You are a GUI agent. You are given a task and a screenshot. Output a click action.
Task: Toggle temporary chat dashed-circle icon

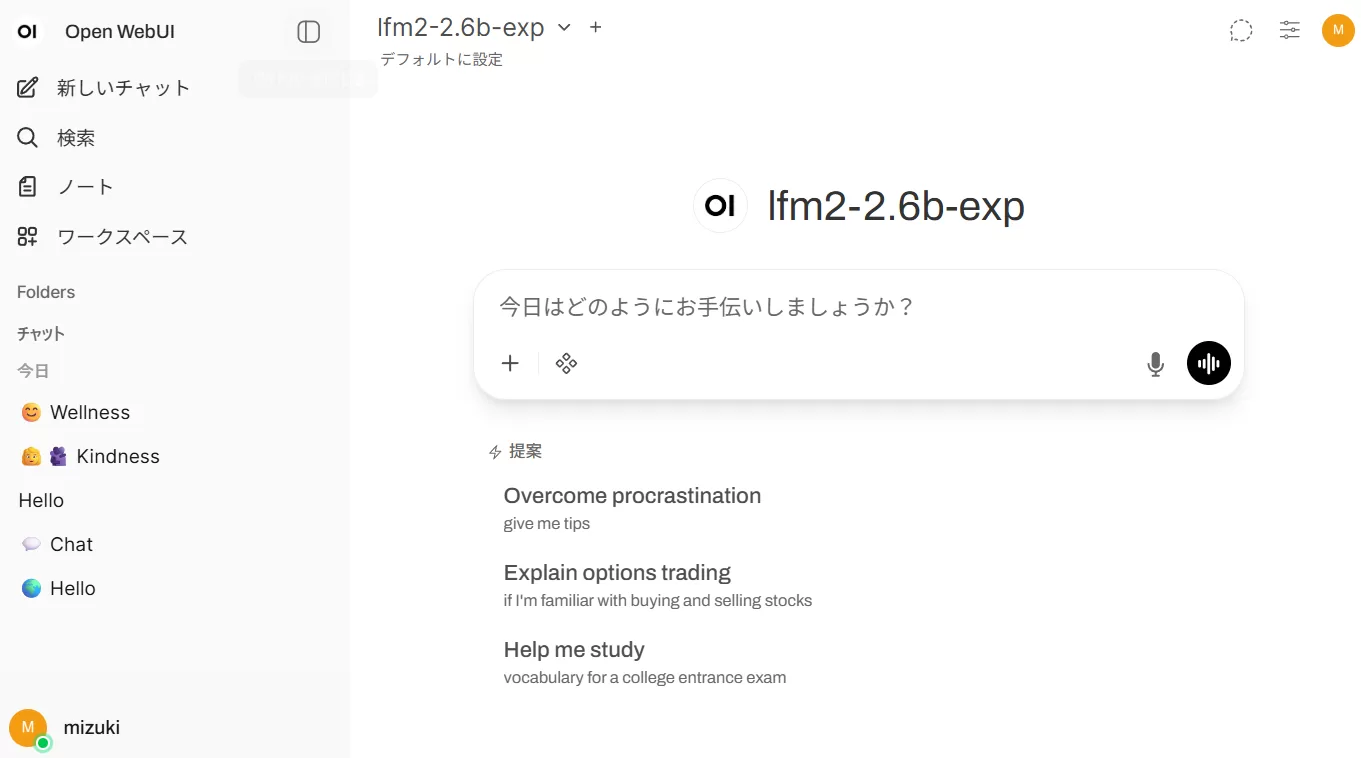coord(1241,31)
